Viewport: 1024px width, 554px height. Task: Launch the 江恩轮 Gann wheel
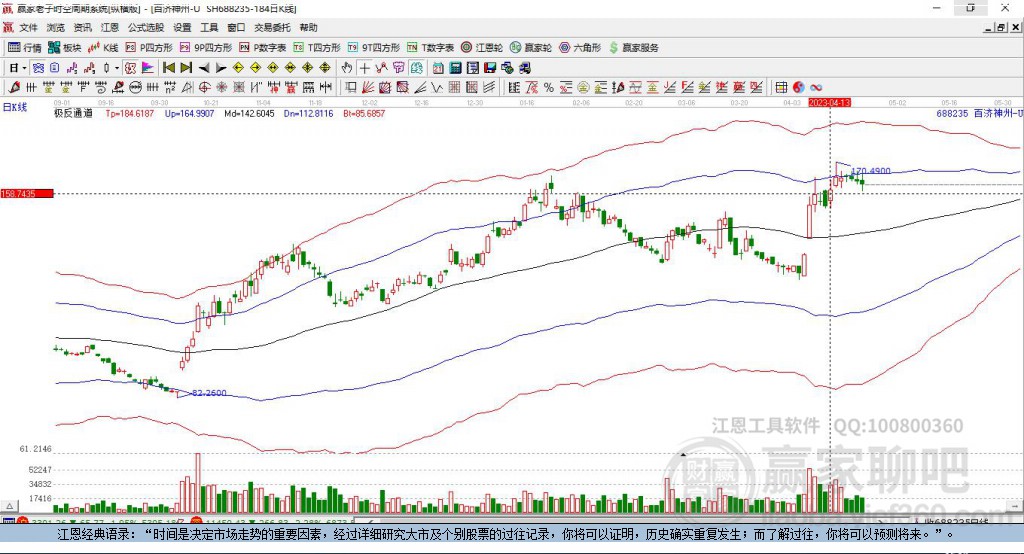point(482,48)
